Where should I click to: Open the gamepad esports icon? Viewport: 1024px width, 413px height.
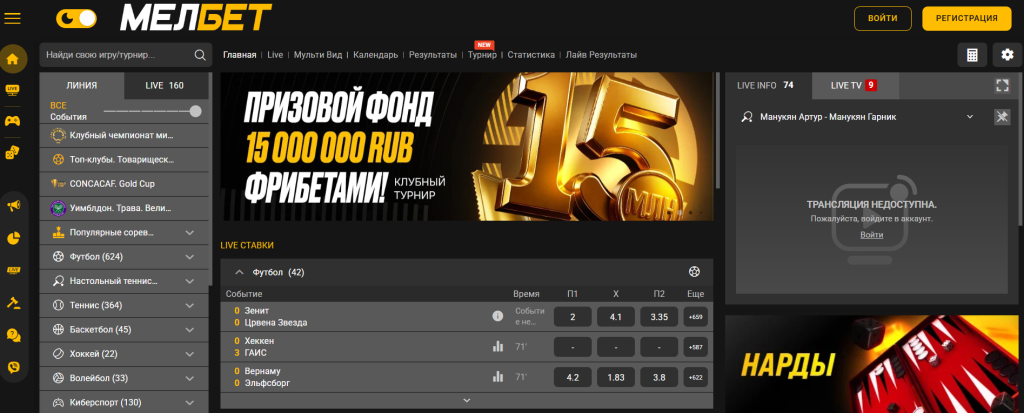tap(12, 121)
